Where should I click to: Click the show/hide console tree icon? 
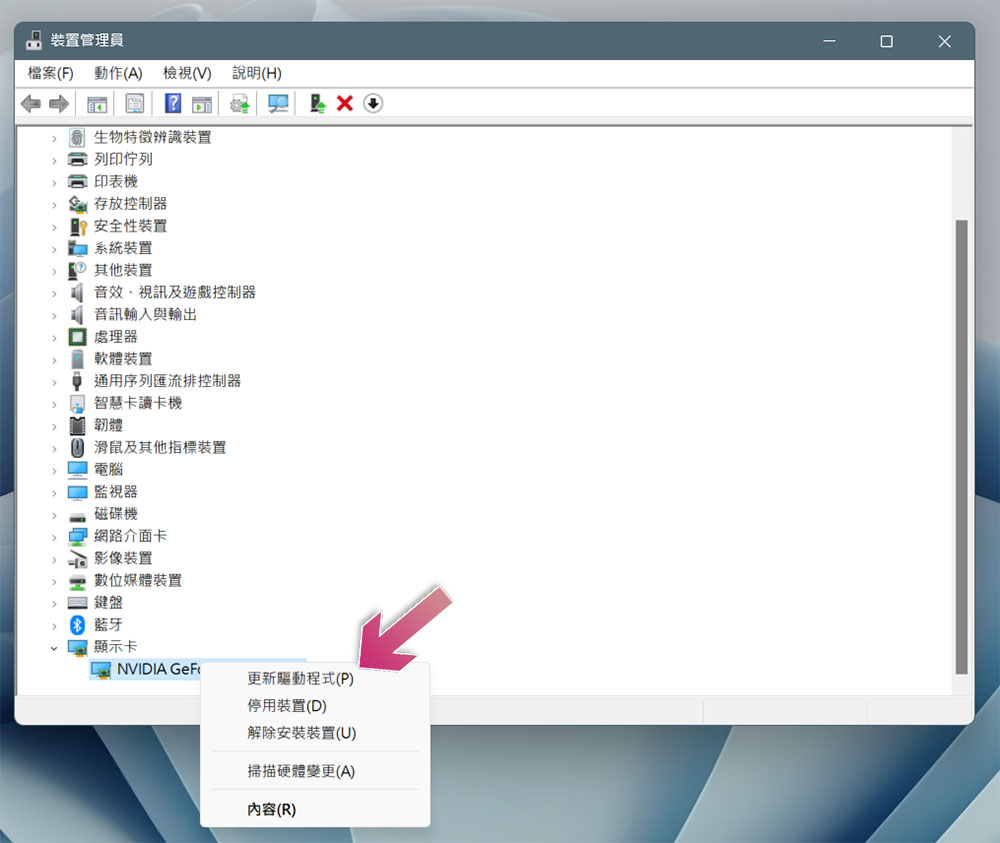click(97, 103)
